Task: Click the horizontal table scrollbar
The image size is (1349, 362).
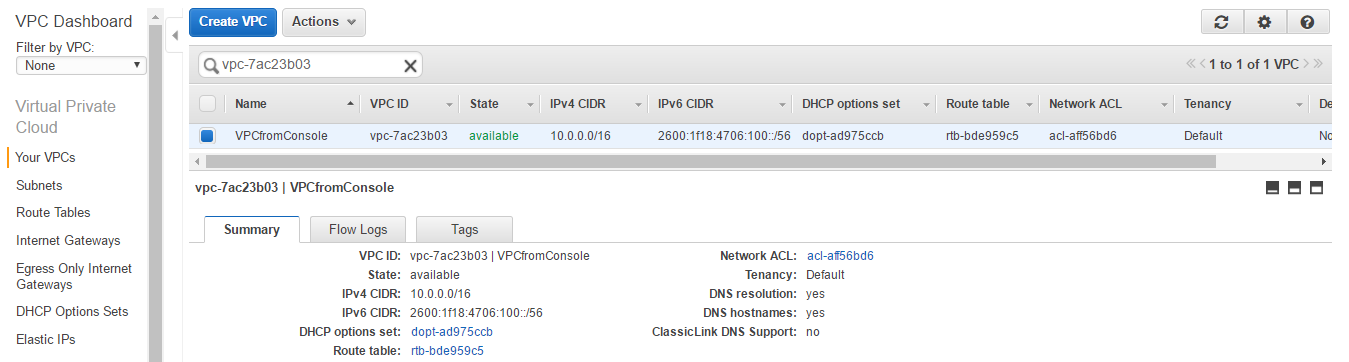Action: (x=710, y=161)
